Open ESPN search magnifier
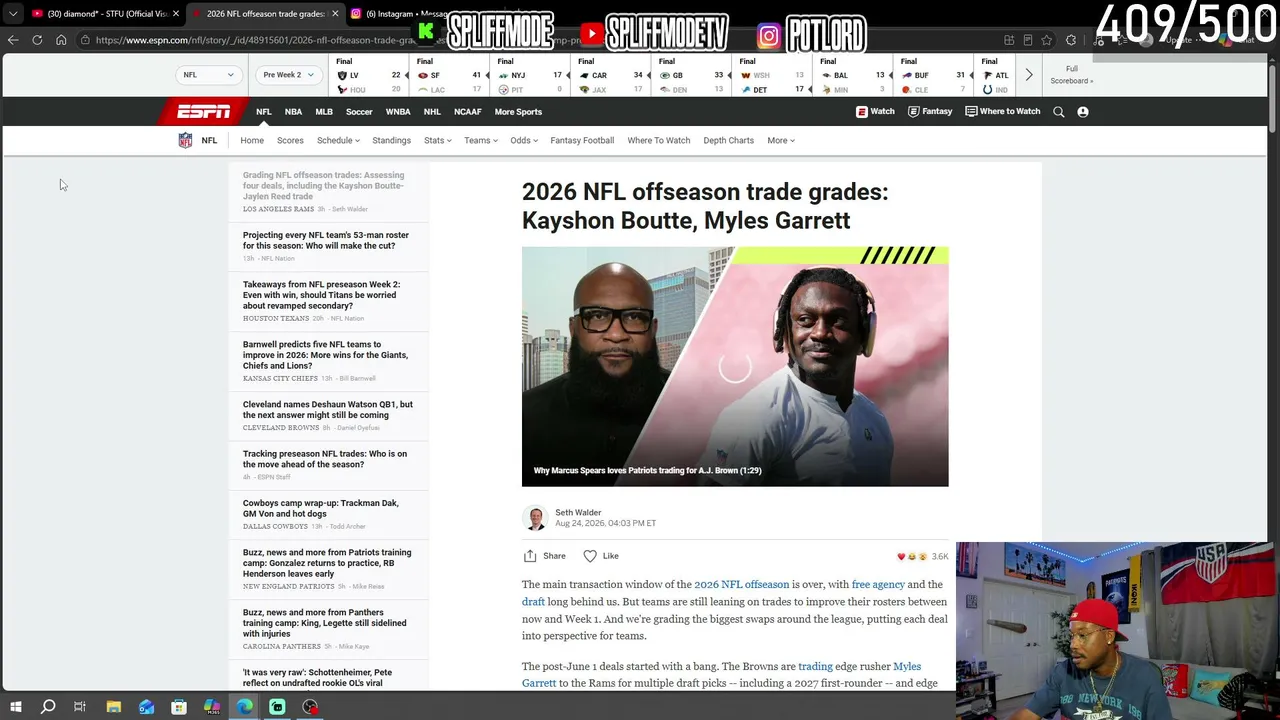 1059,112
